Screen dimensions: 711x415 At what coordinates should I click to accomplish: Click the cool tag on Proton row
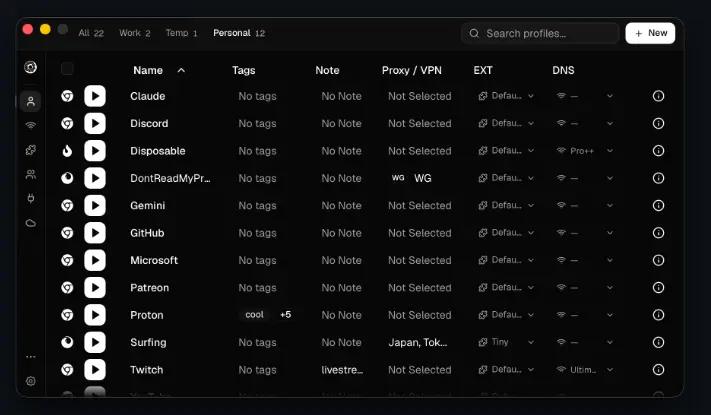tap(254, 315)
